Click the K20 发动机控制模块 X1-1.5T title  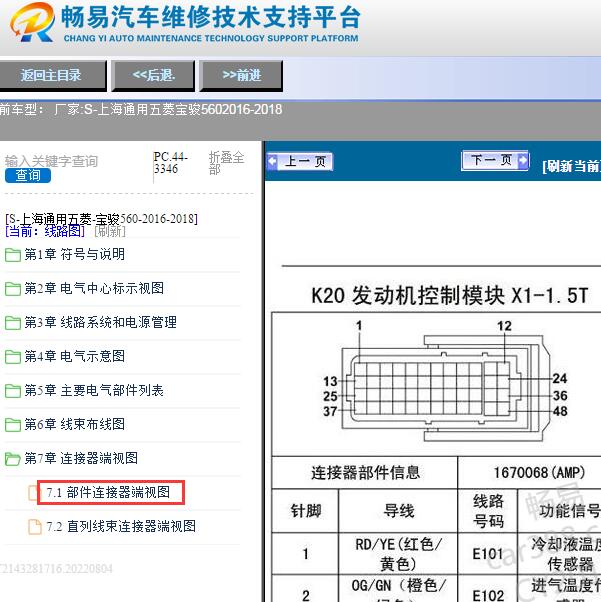pyautogui.click(x=449, y=296)
